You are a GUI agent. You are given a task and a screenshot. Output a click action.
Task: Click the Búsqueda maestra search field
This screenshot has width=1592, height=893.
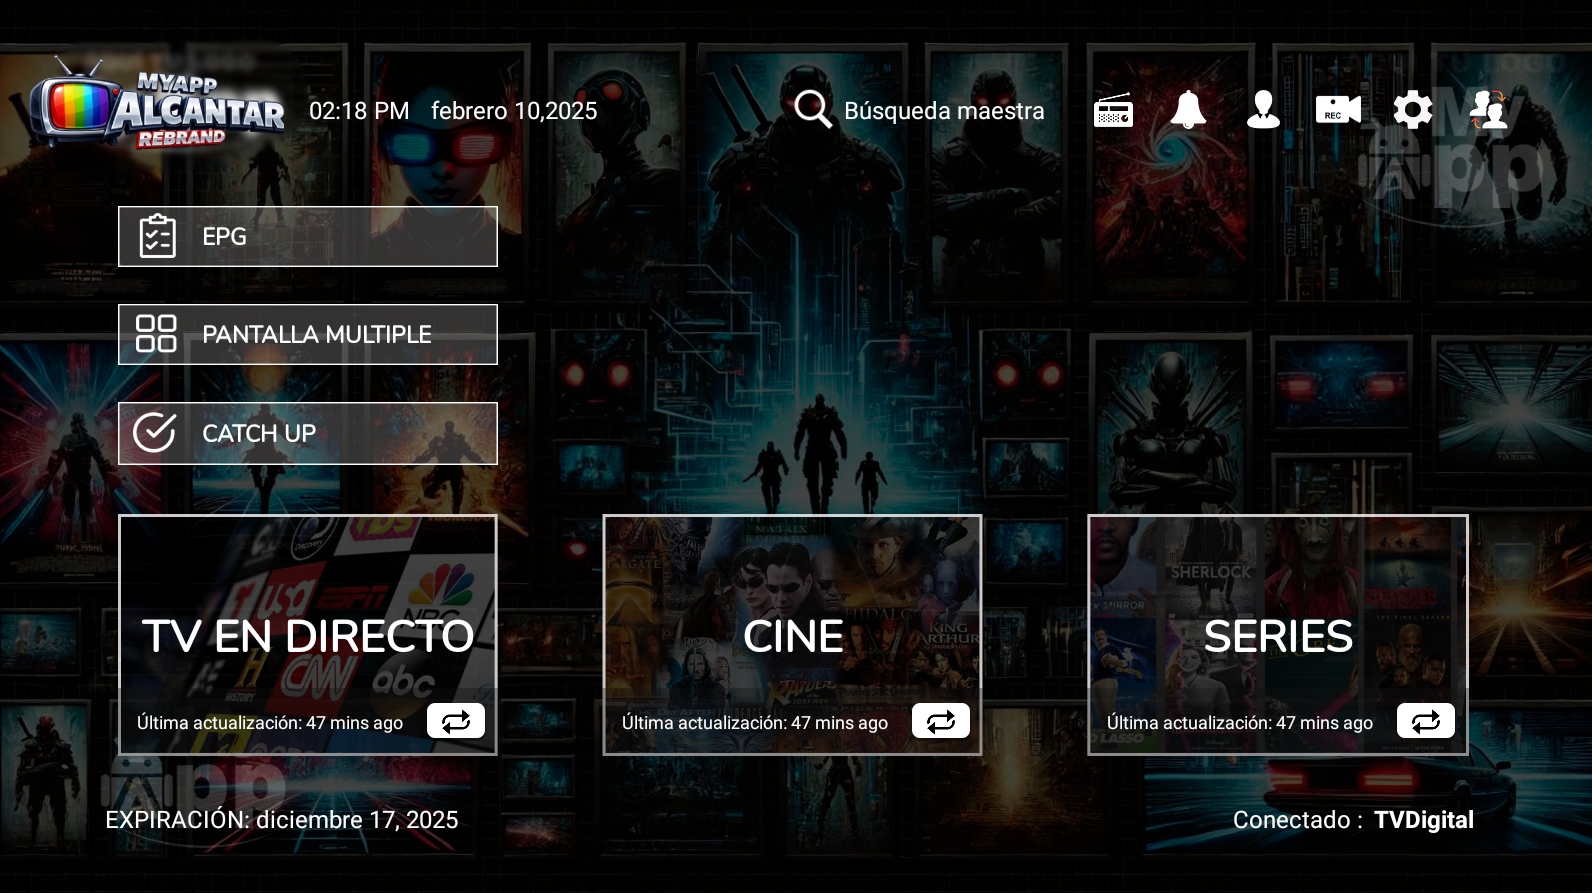pos(943,111)
